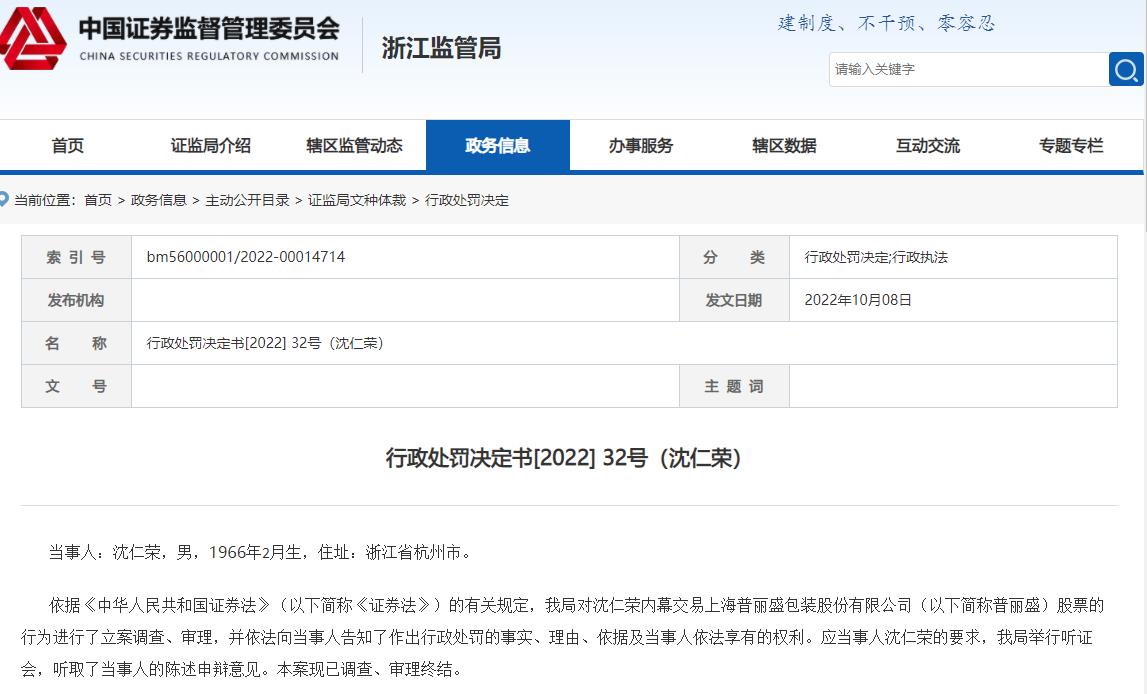1147x694 pixels.
Task: Type in the 请输入关键字 search field
Action: (967, 69)
